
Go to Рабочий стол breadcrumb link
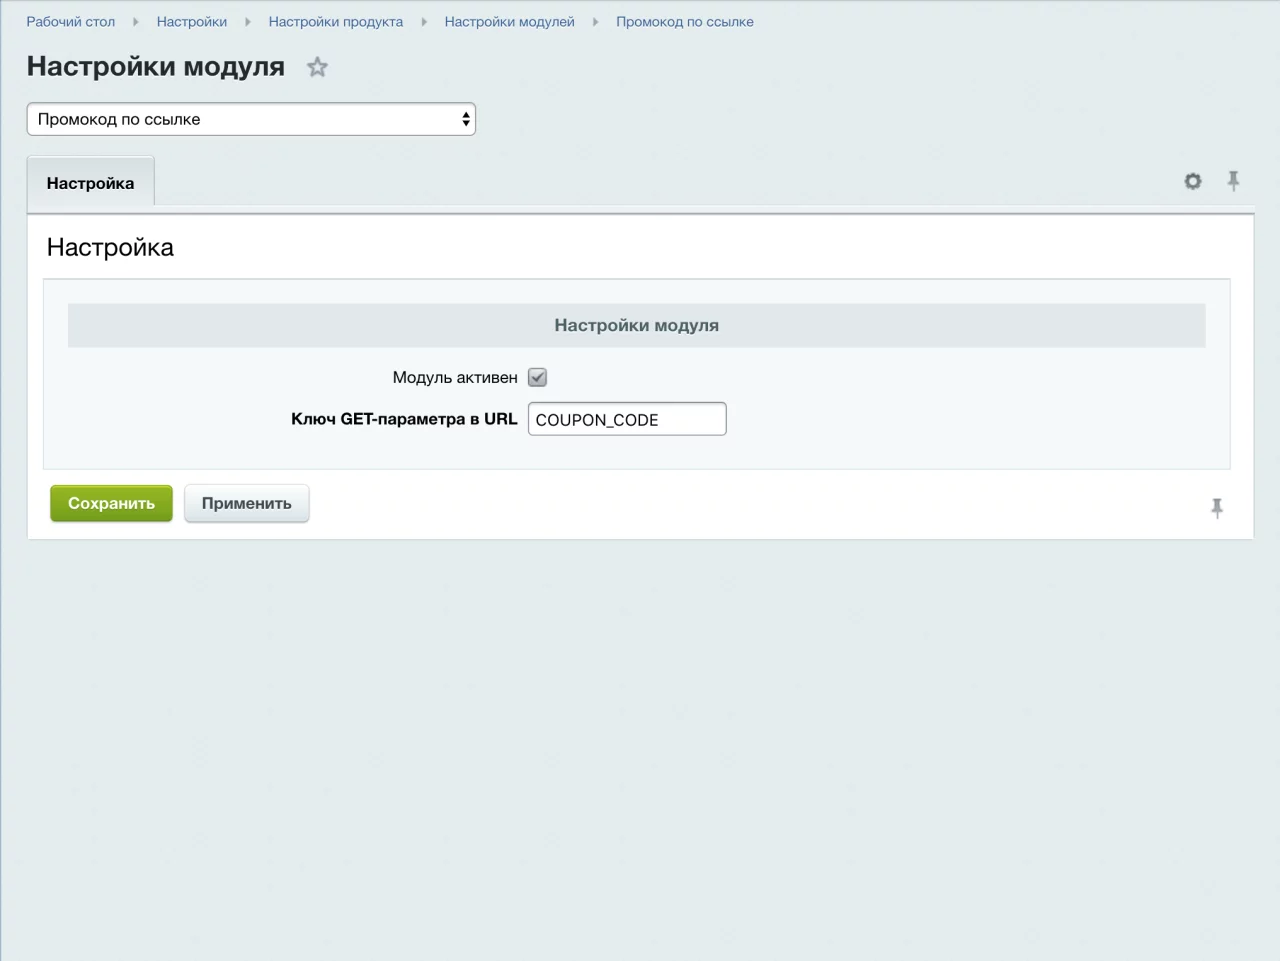[x=70, y=22]
